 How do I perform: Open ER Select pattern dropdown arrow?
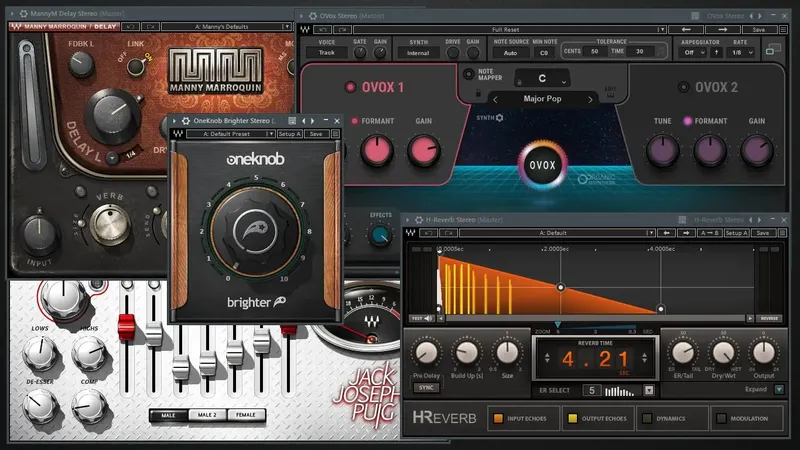click(x=648, y=390)
